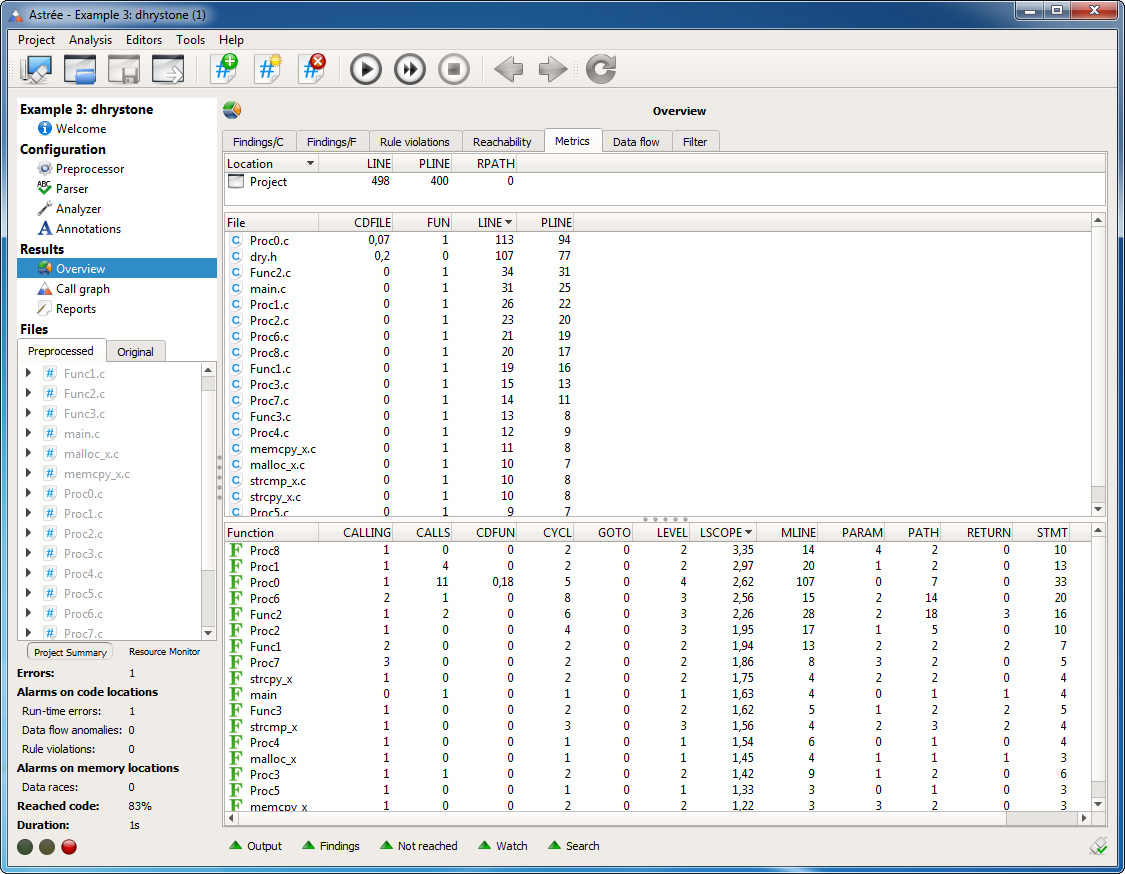Show the Resource Monitor panel

(x=164, y=652)
